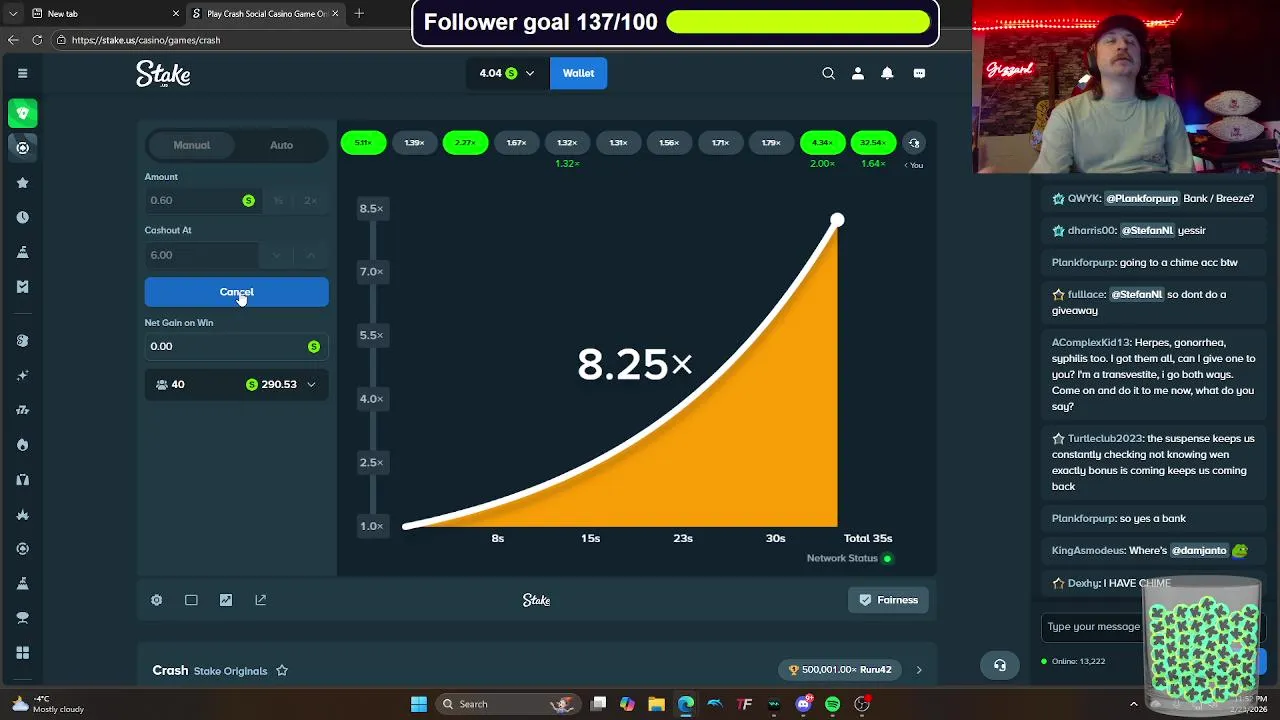Go to next high-win card arrow

(918, 670)
